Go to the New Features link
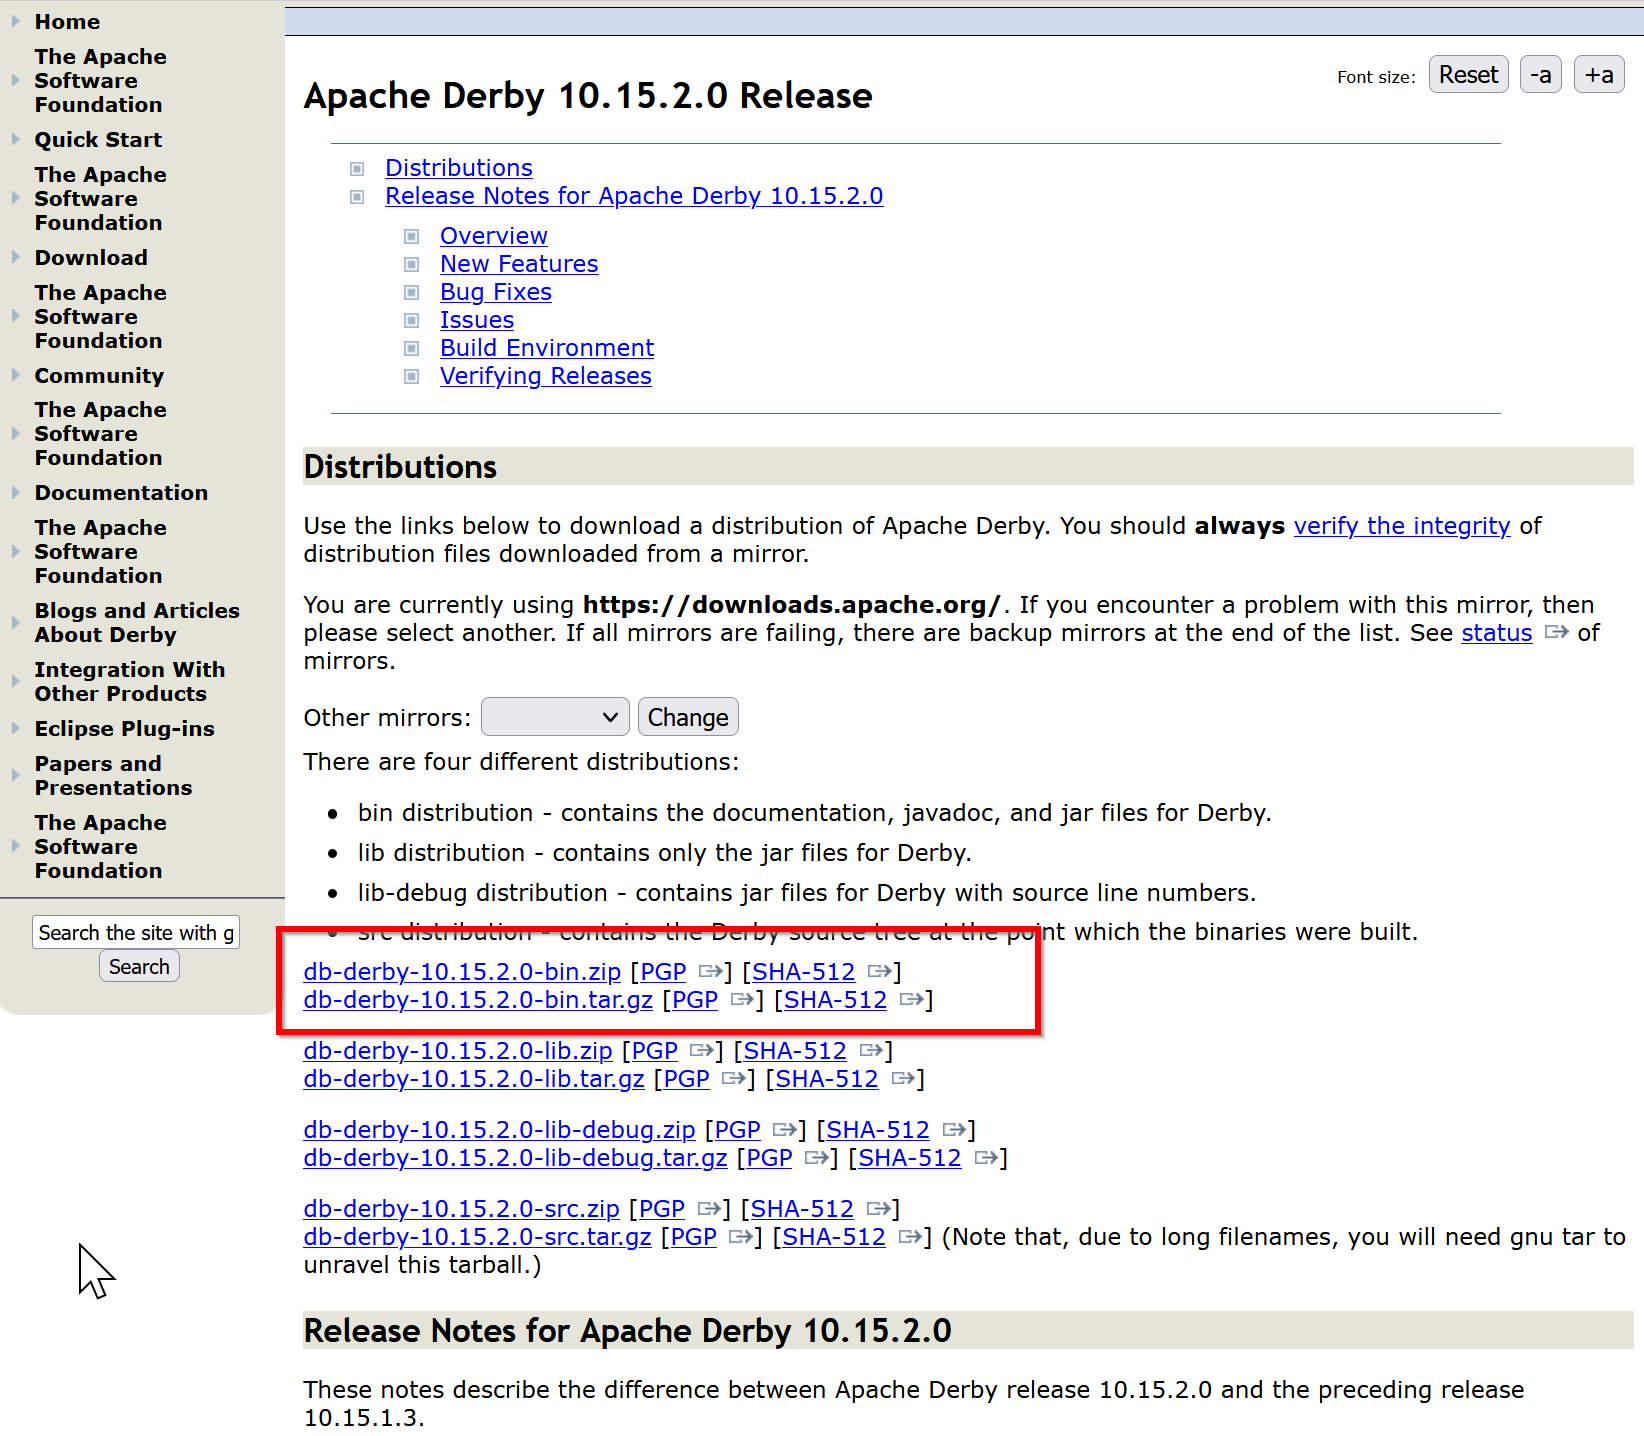This screenshot has width=1644, height=1436. coord(519,263)
